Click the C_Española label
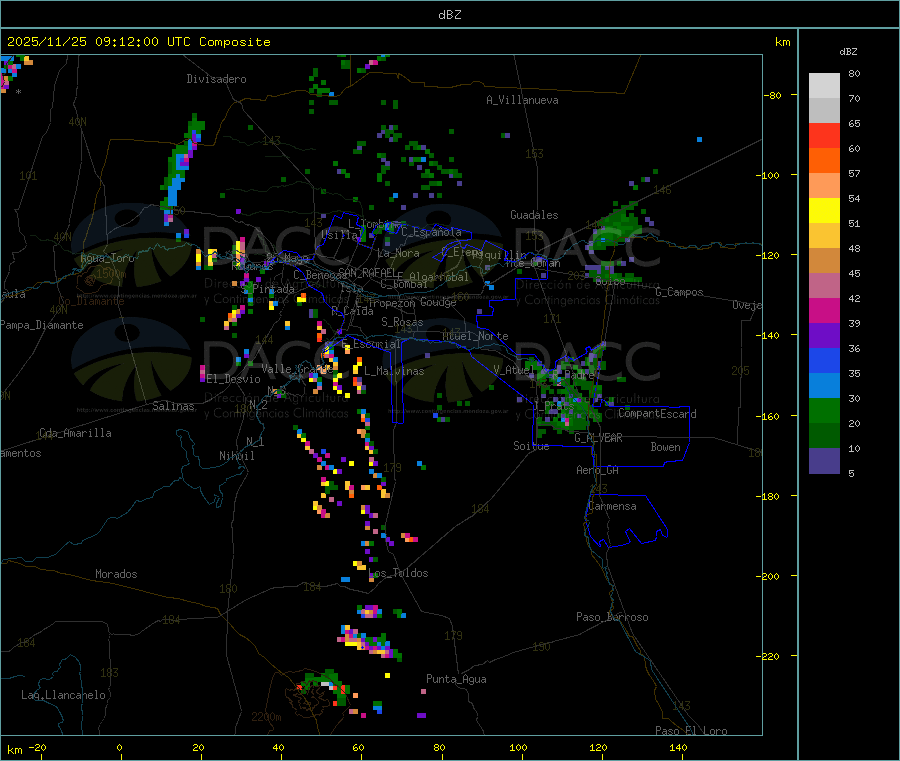 (x=432, y=232)
